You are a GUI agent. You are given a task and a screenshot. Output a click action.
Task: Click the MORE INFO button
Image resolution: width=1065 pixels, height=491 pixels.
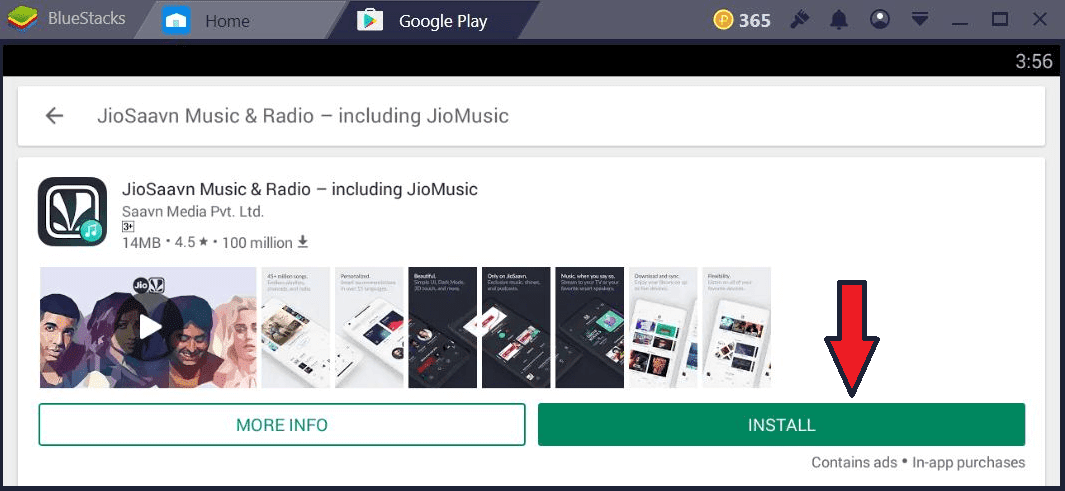tap(282, 425)
